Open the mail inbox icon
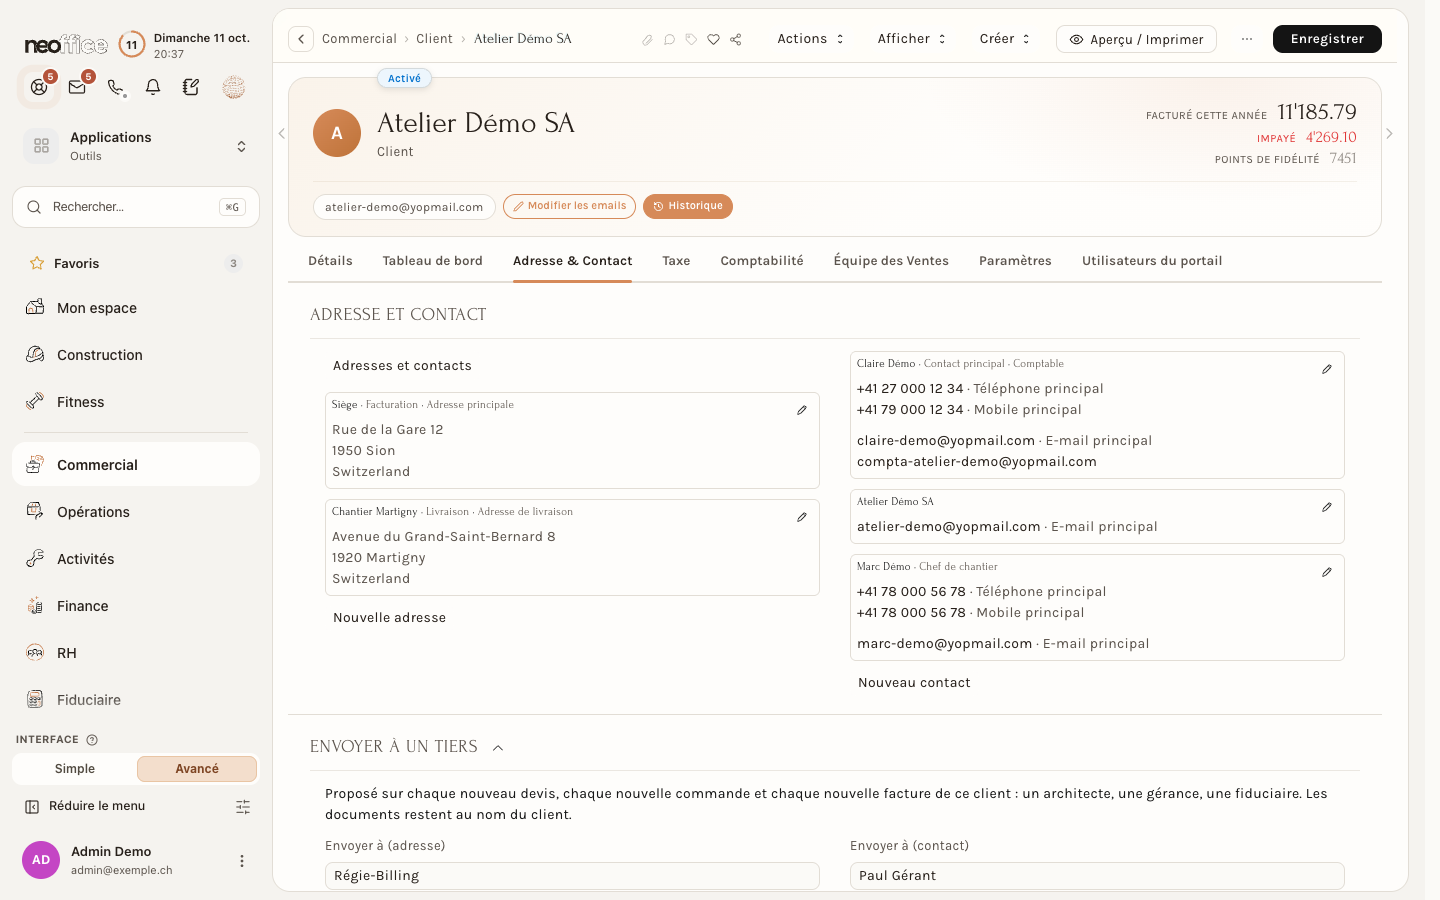This screenshot has height=900, width=1440. pos(77,87)
